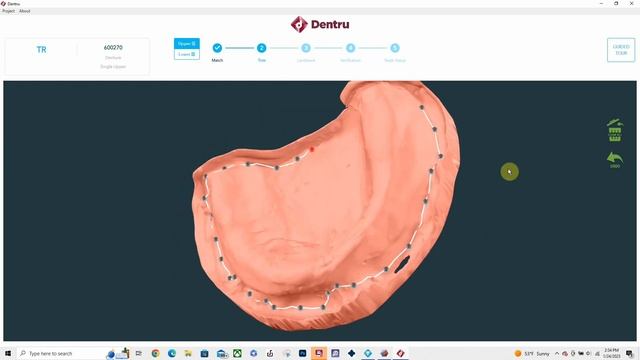Open the Project menu
This screenshot has width=640, height=360.
(x=9, y=11)
